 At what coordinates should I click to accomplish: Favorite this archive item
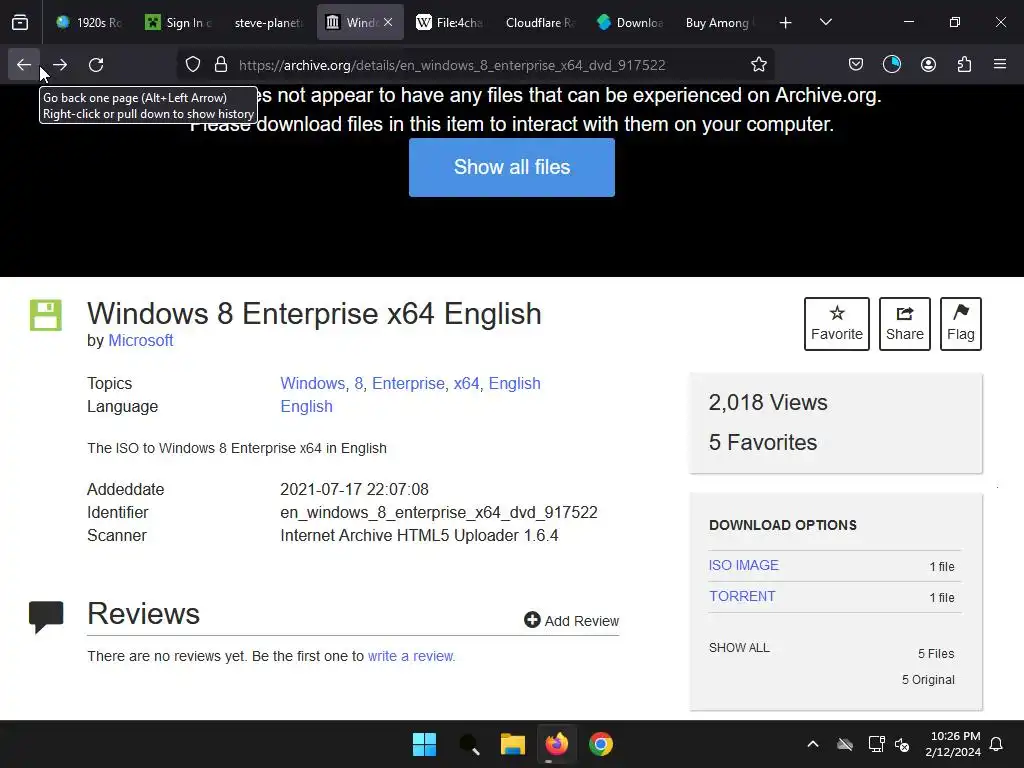(837, 324)
